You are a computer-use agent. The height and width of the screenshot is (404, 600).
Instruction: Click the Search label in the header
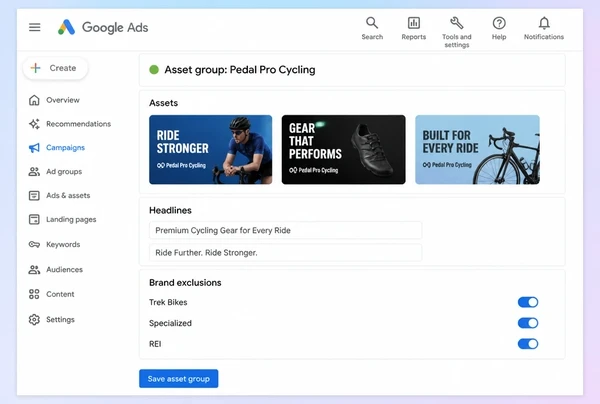(372, 37)
